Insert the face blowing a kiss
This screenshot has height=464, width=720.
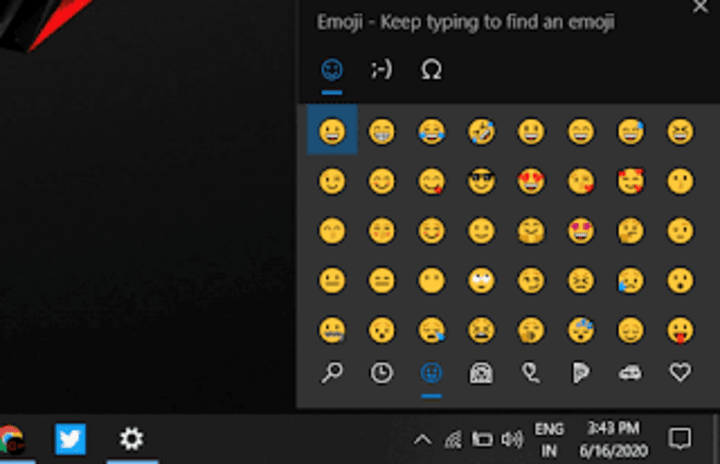[581, 181]
